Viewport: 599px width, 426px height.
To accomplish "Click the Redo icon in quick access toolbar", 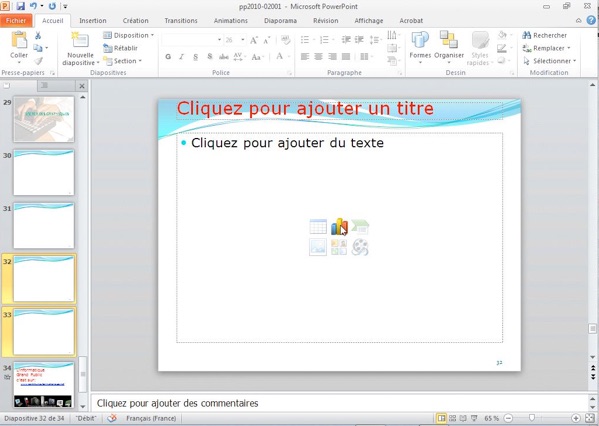I will (x=52, y=6).
